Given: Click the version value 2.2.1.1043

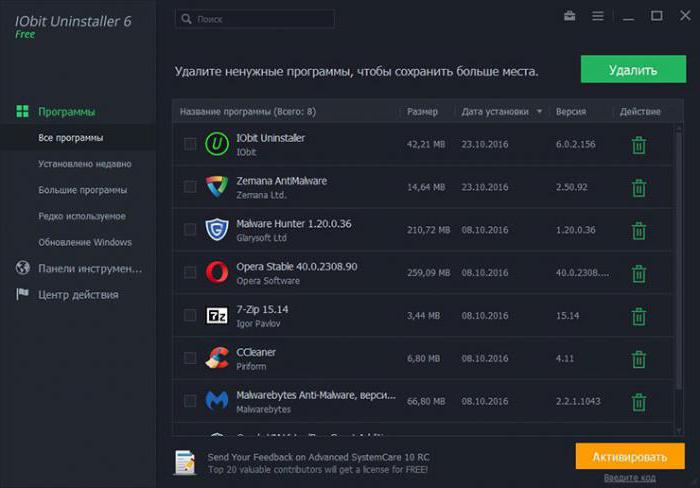Looking at the screenshot, I should coord(578,401).
